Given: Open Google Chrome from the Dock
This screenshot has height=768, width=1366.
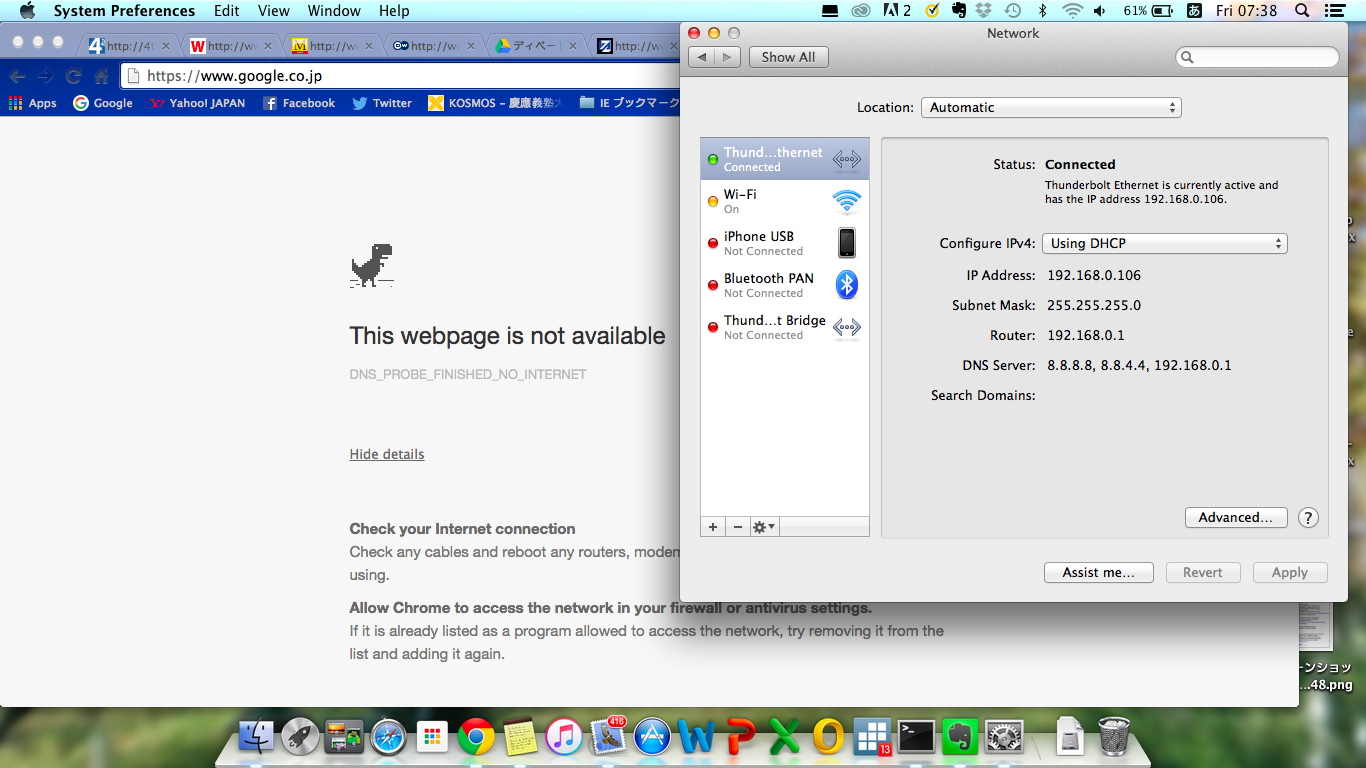Looking at the screenshot, I should coord(476,737).
